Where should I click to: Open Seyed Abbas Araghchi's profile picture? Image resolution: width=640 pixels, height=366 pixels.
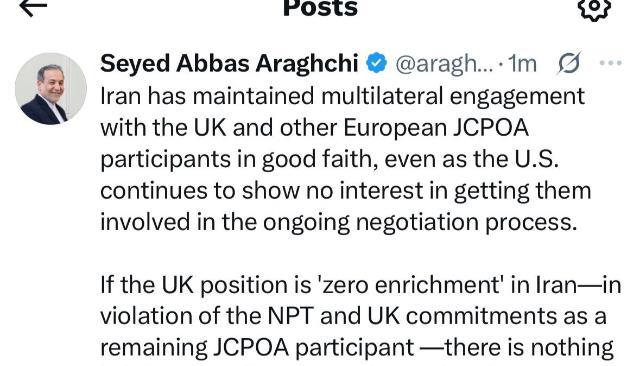tap(51, 89)
